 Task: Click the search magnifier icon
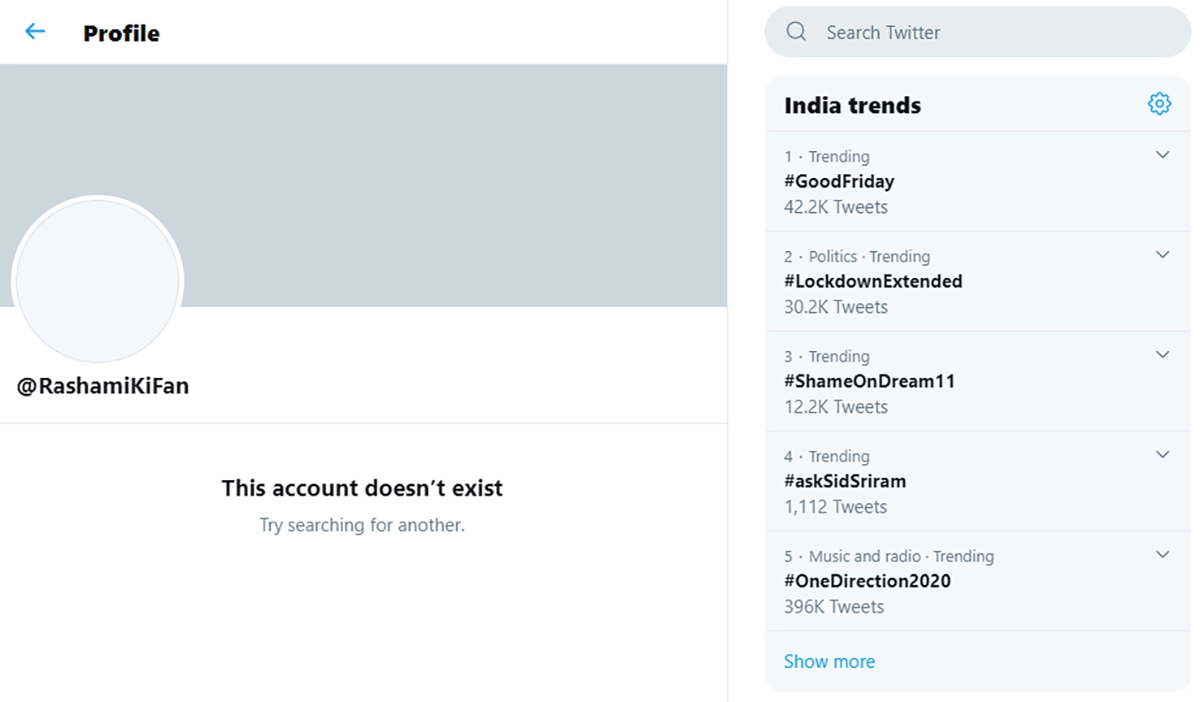click(796, 32)
